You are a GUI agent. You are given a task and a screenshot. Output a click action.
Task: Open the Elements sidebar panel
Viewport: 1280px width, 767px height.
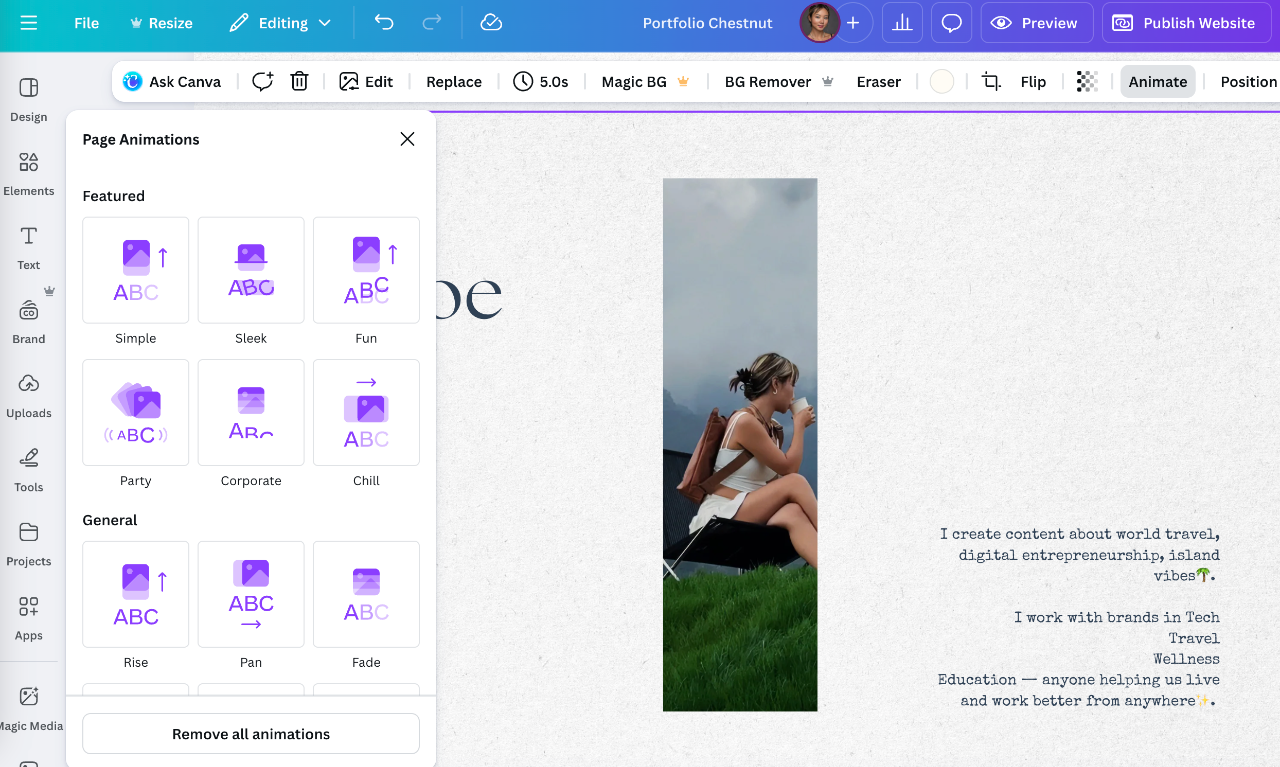(x=29, y=172)
